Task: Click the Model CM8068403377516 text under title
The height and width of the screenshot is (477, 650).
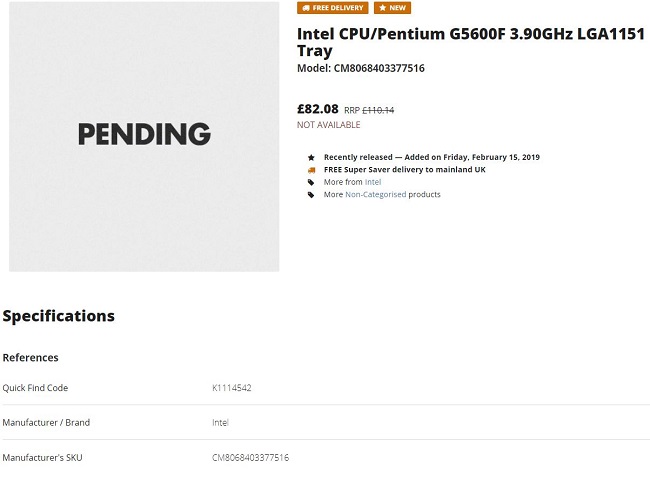Action: pos(361,69)
